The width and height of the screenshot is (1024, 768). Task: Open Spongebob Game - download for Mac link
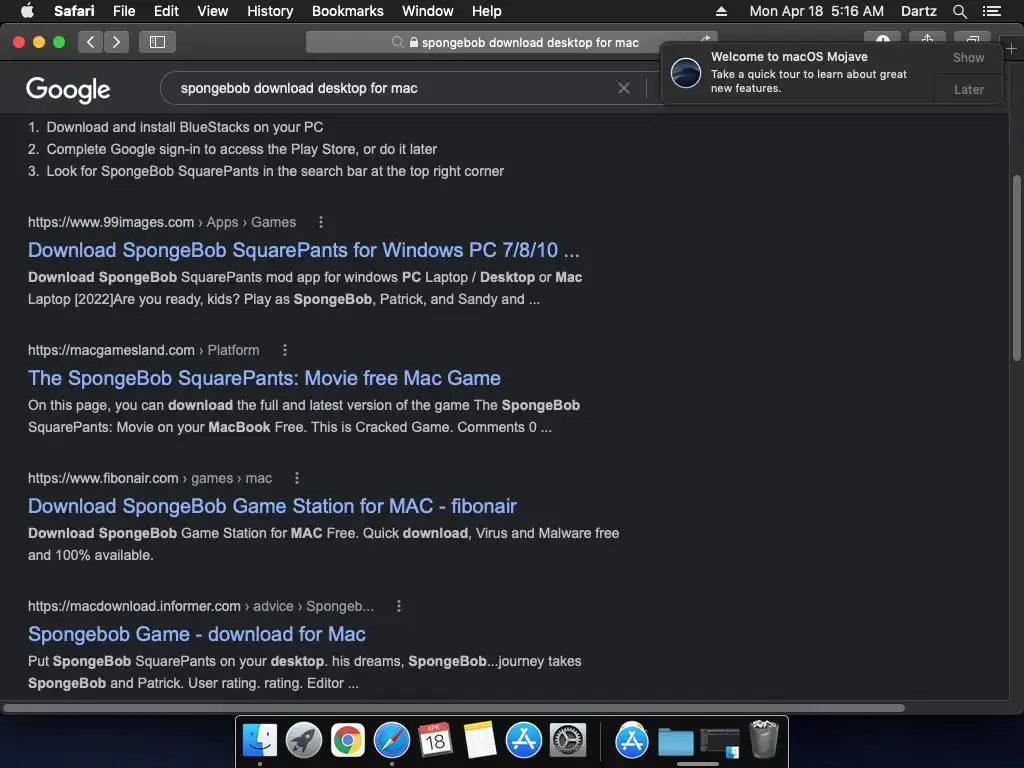(x=197, y=634)
